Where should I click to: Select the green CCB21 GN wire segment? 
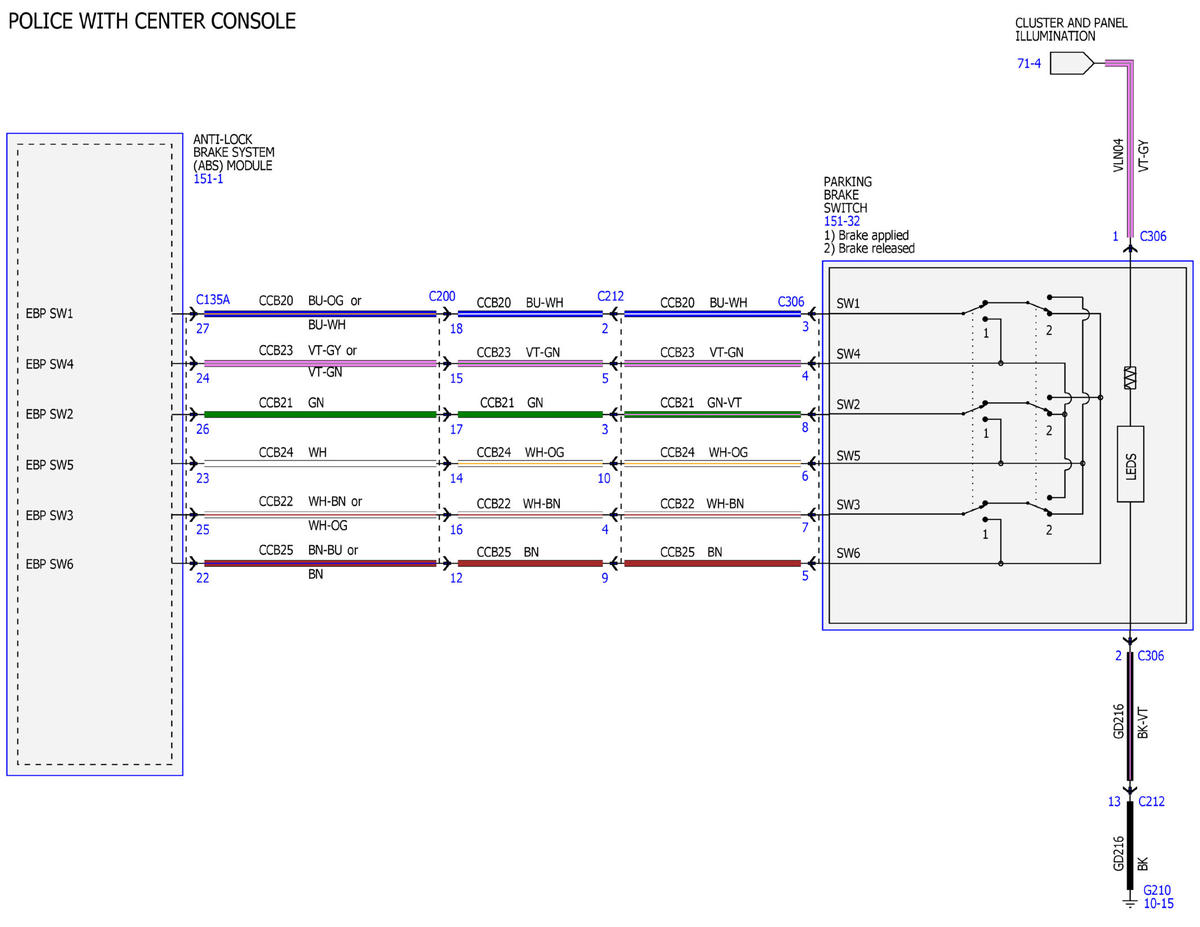click(x=320, y=414)
